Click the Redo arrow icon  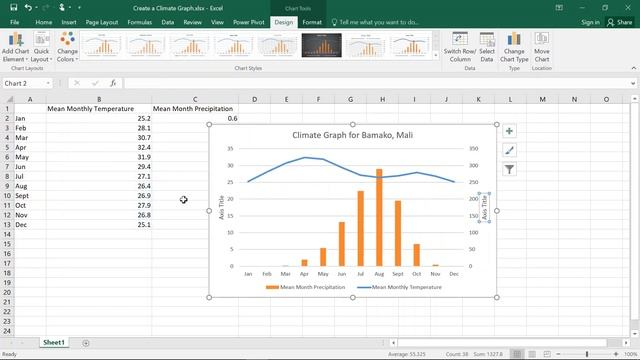[x=45, y=7]
